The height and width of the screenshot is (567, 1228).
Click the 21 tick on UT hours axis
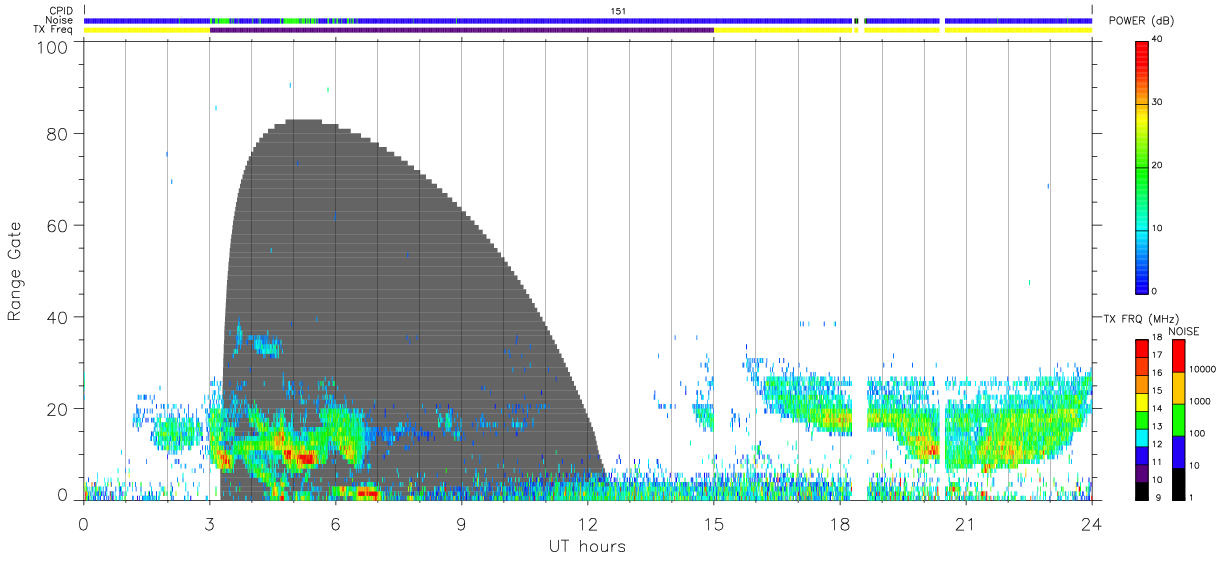pos(965,523)
